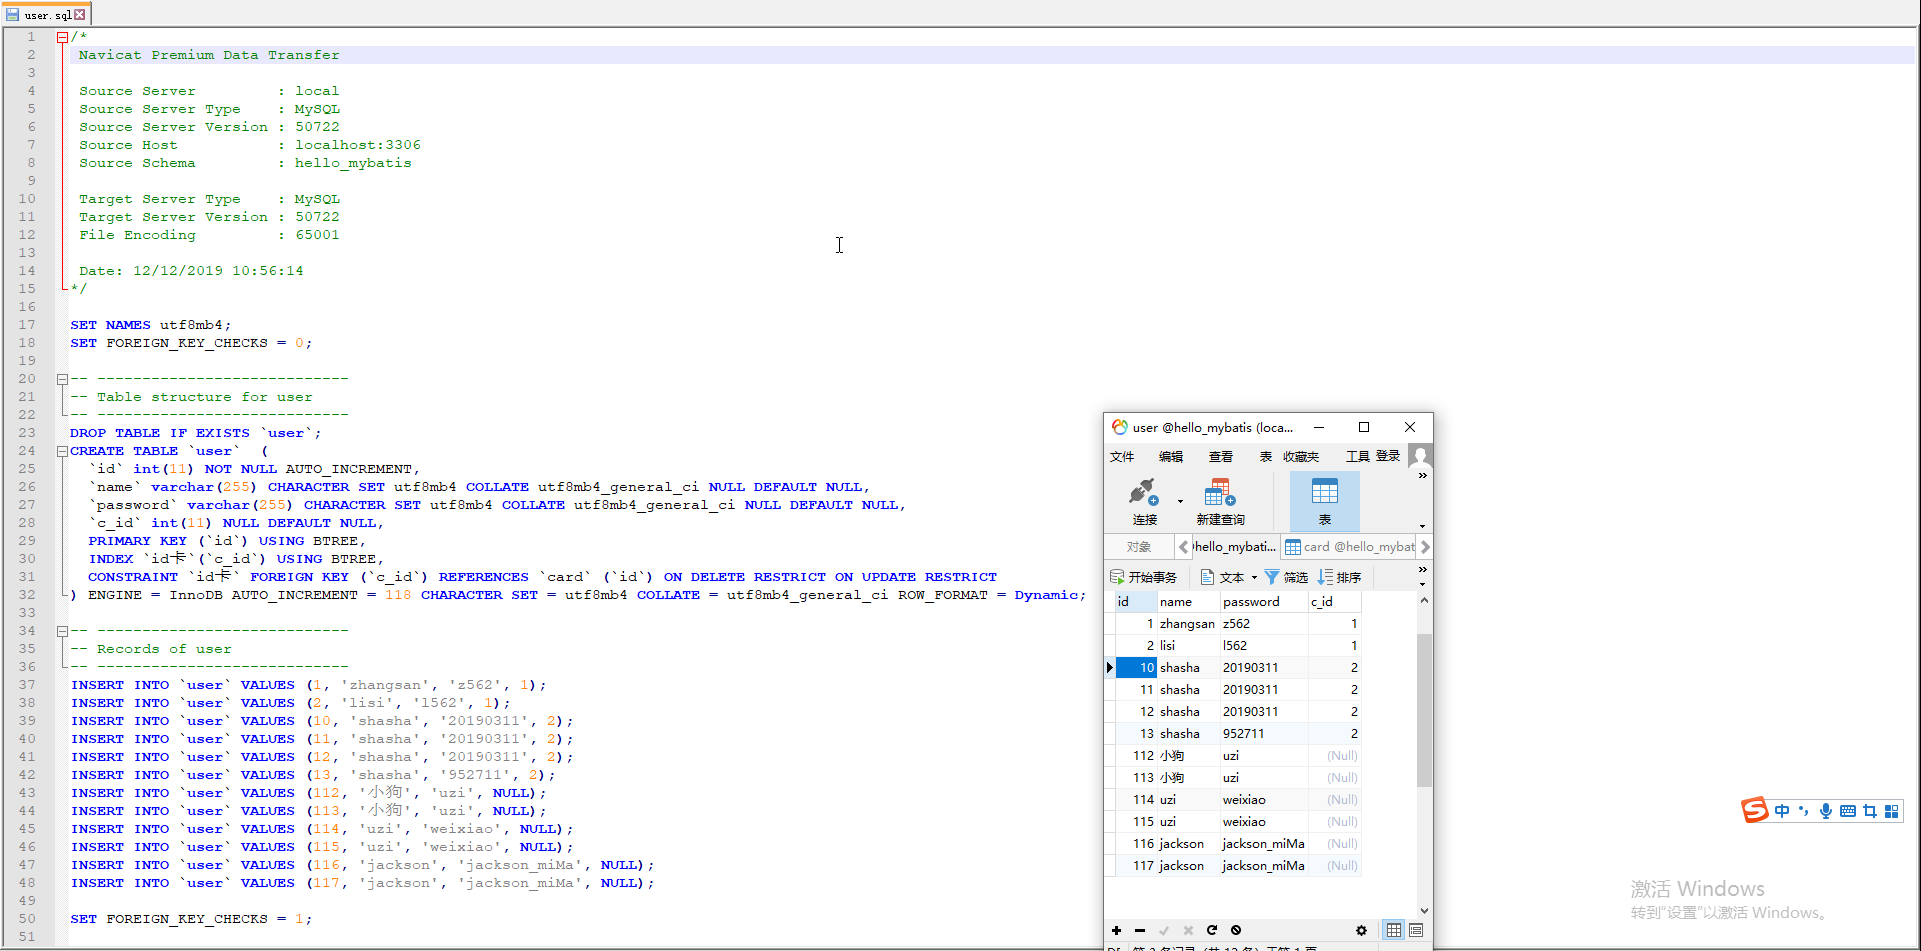Click the 筛选 (Filter) button
The height and width of the screenshot is (951, 1921).
1286,577
